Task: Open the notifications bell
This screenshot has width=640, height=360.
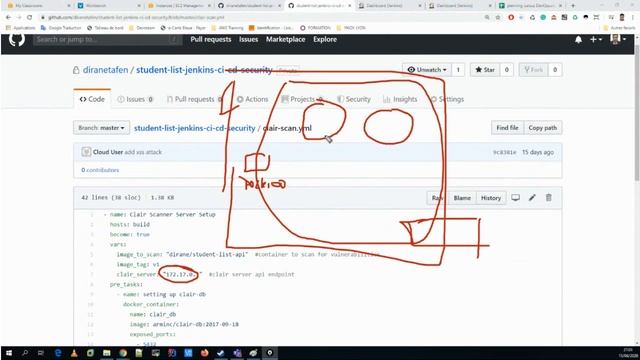Action: 578,40
